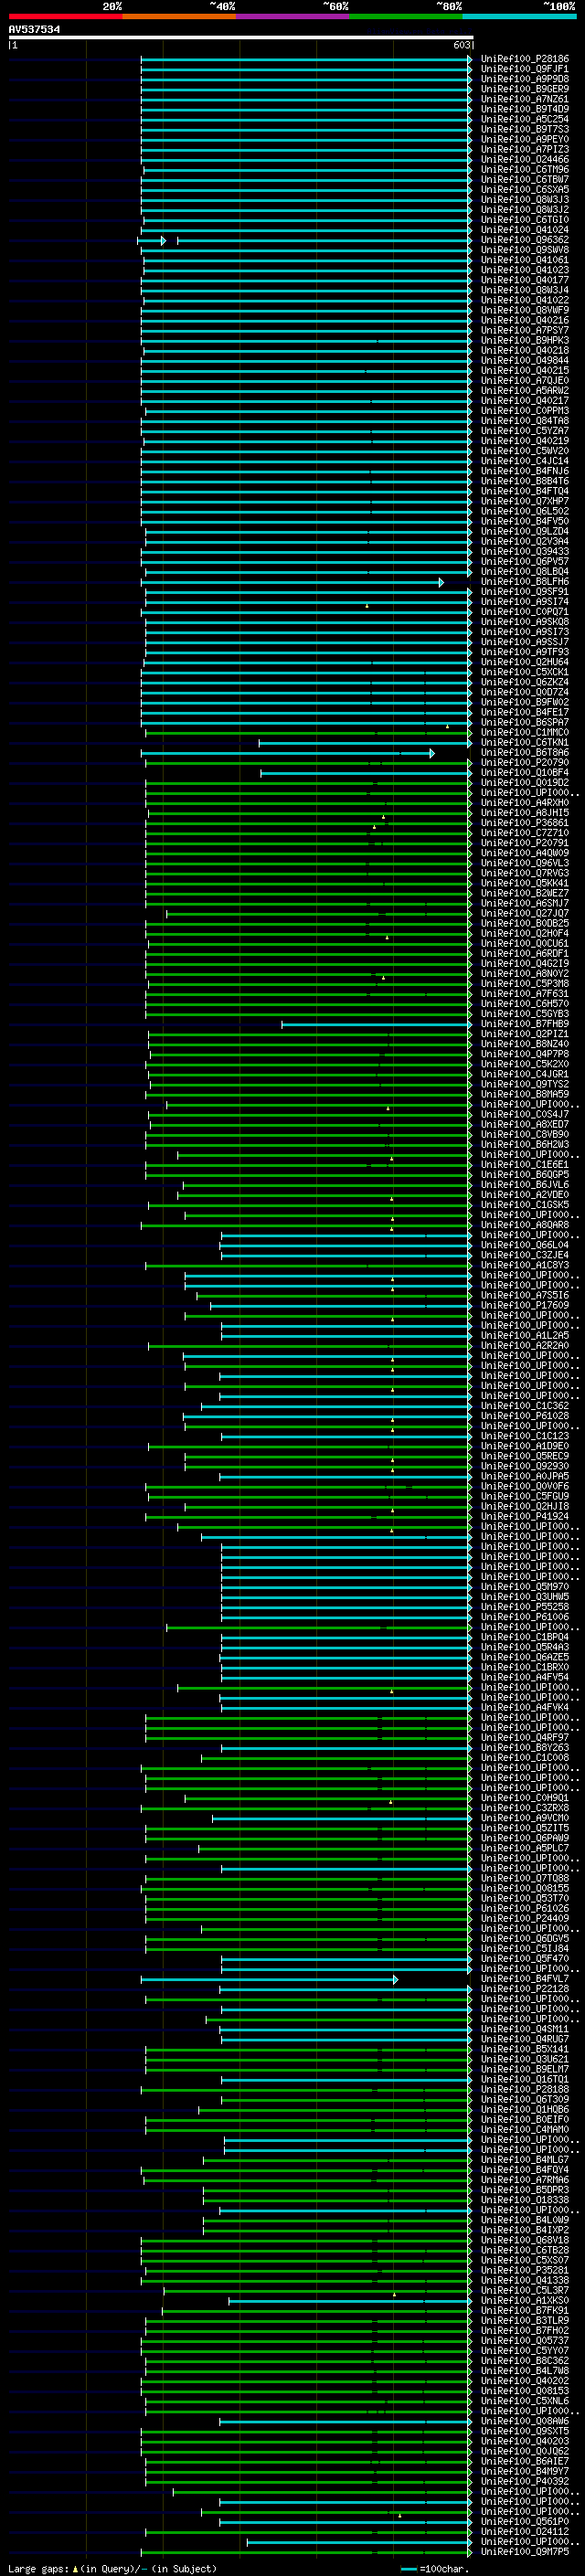Click the red 20% identity legend segment
585x2576 pixels.
(65, 16)
